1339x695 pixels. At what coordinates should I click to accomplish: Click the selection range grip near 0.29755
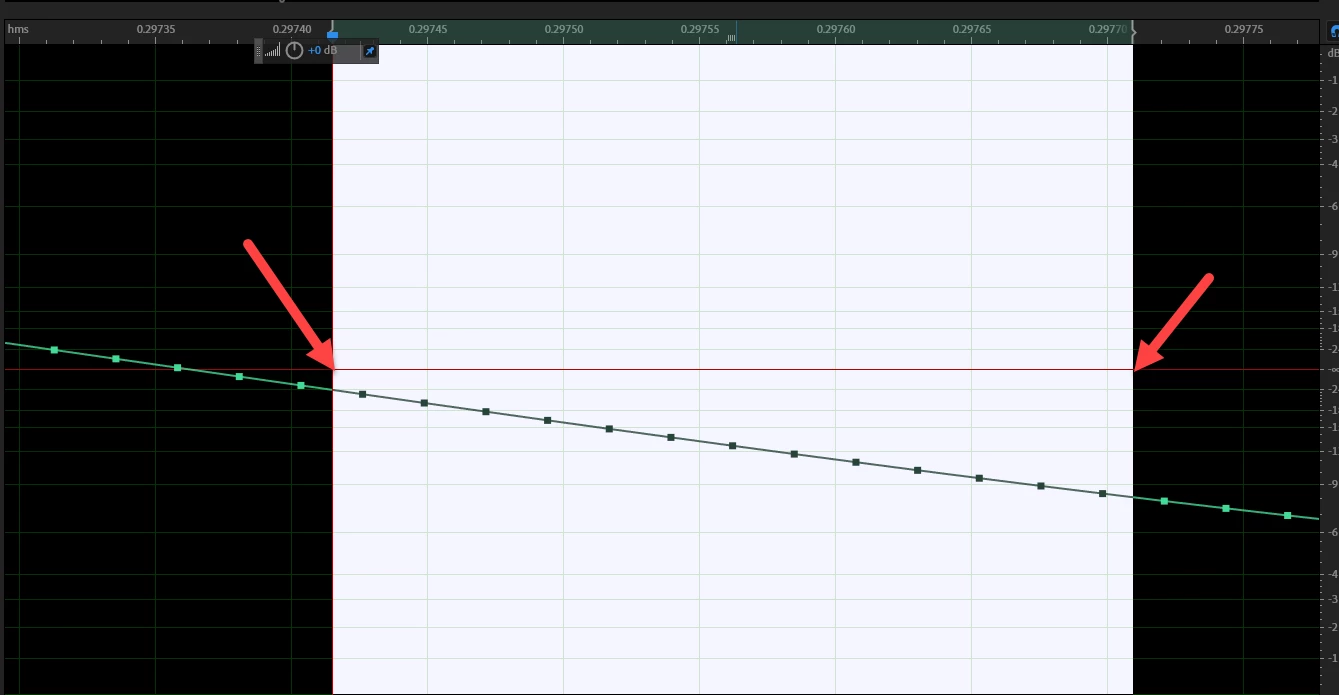[731, 37]
